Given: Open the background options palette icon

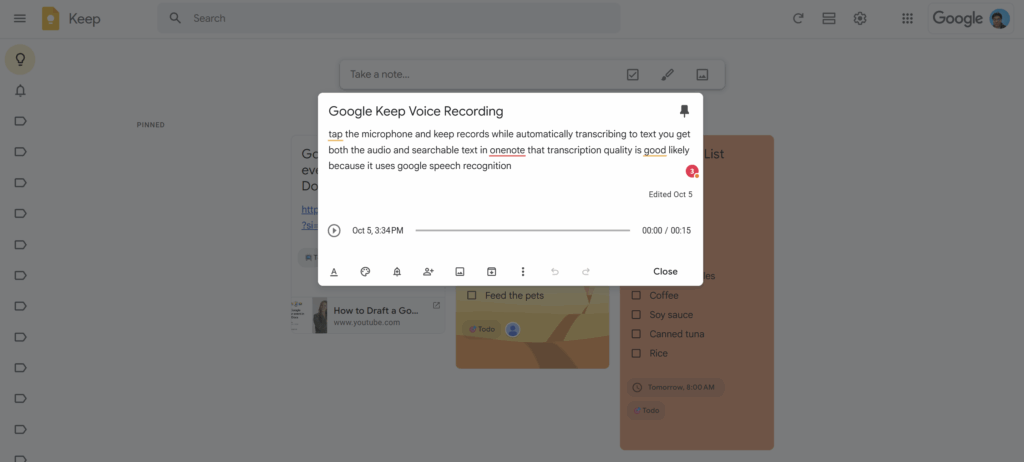Looking at the screenshot, I should click(365, 272).
